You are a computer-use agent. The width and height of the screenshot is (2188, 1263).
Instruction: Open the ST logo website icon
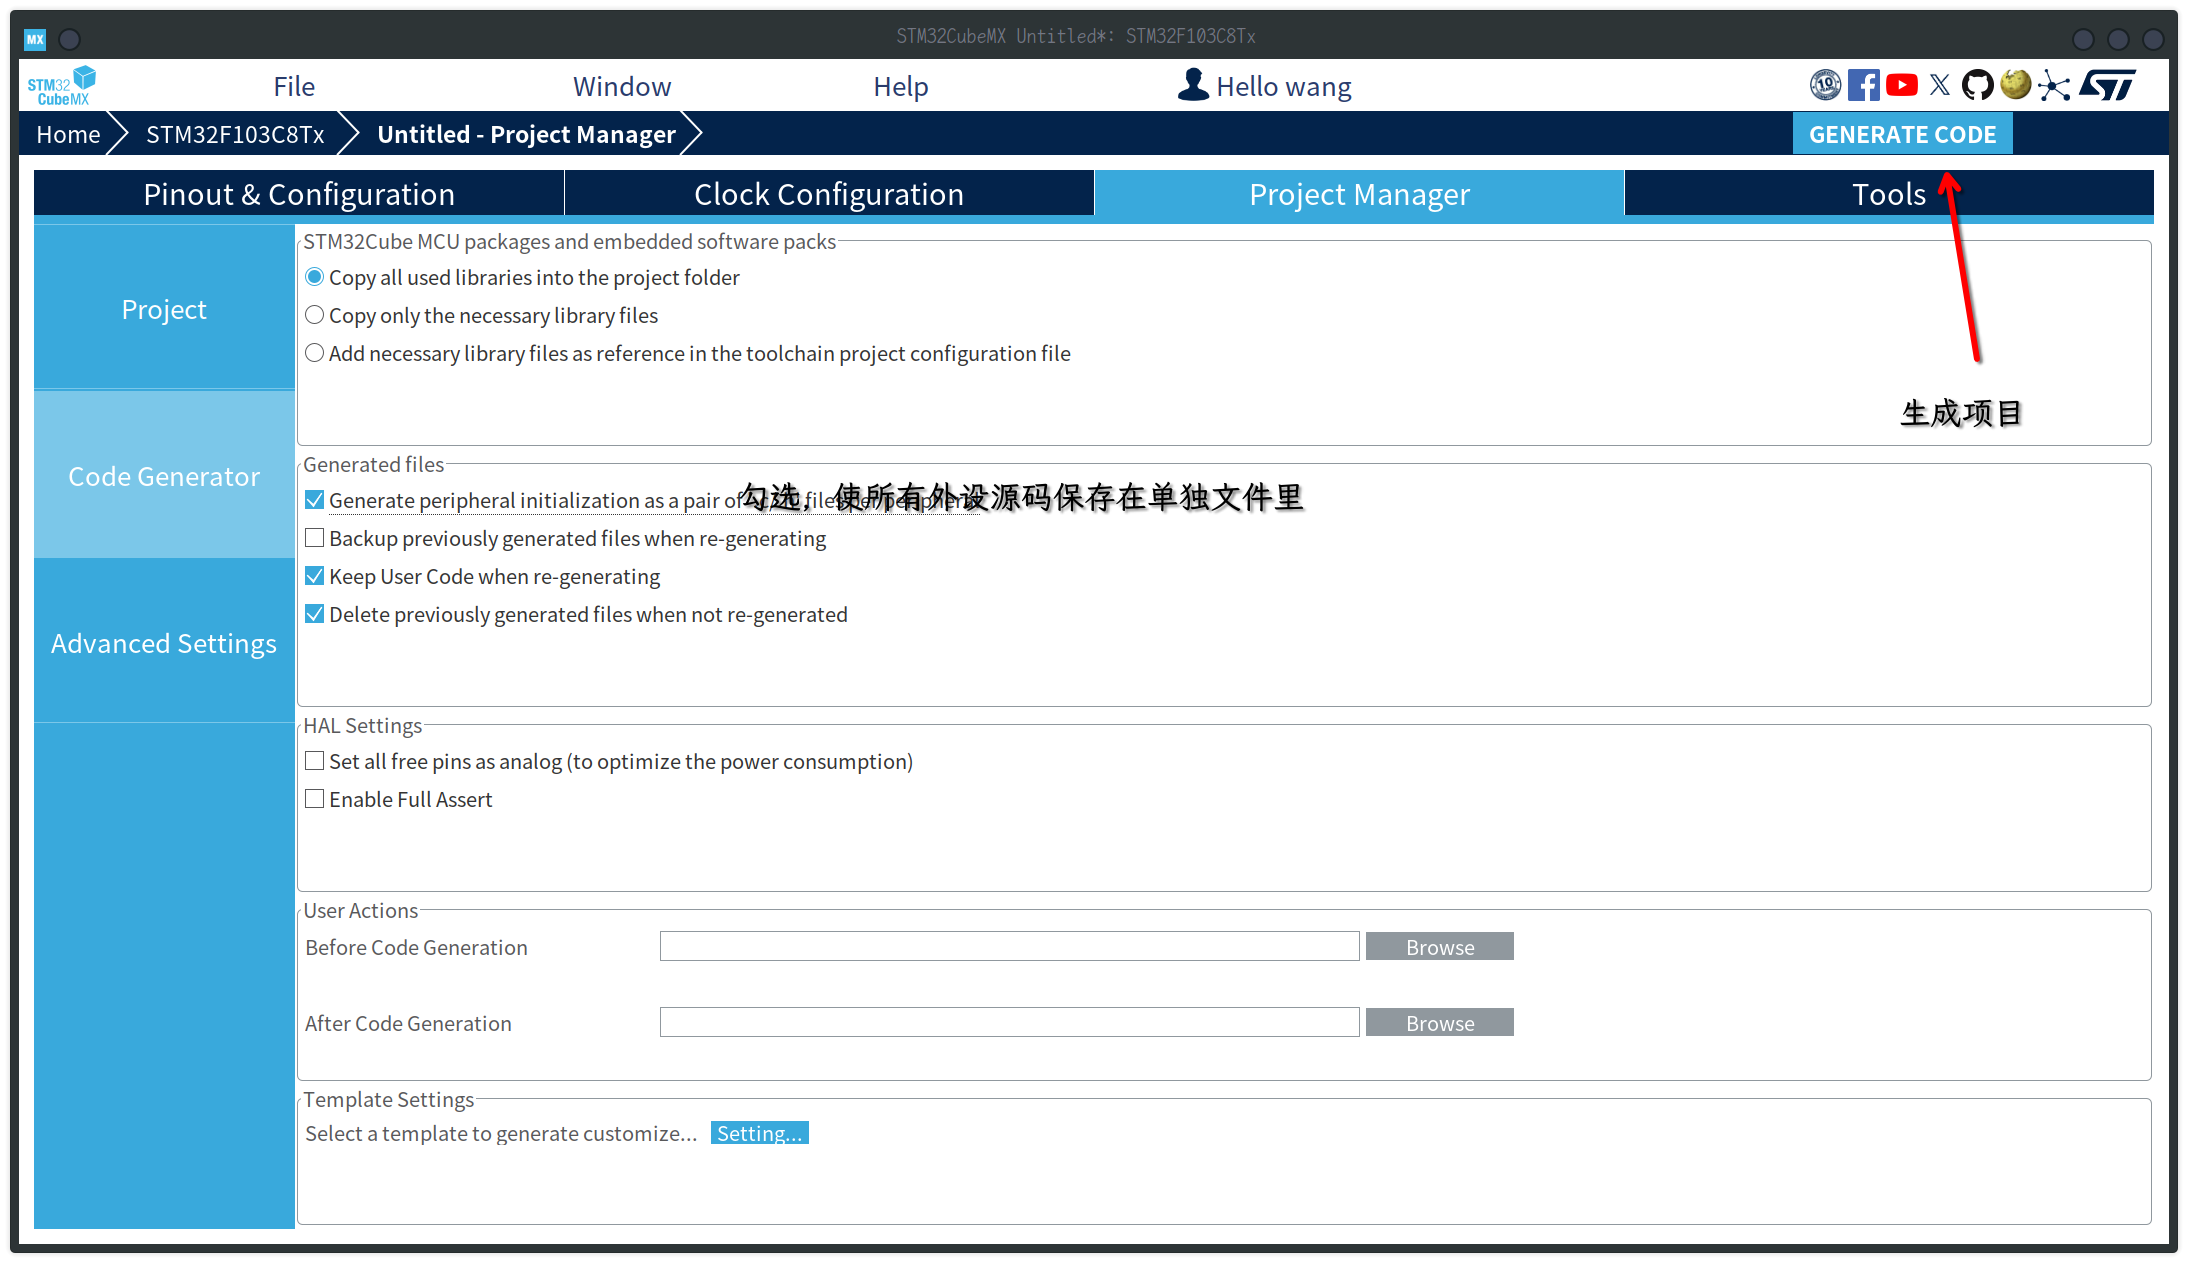click(2107, 85)
